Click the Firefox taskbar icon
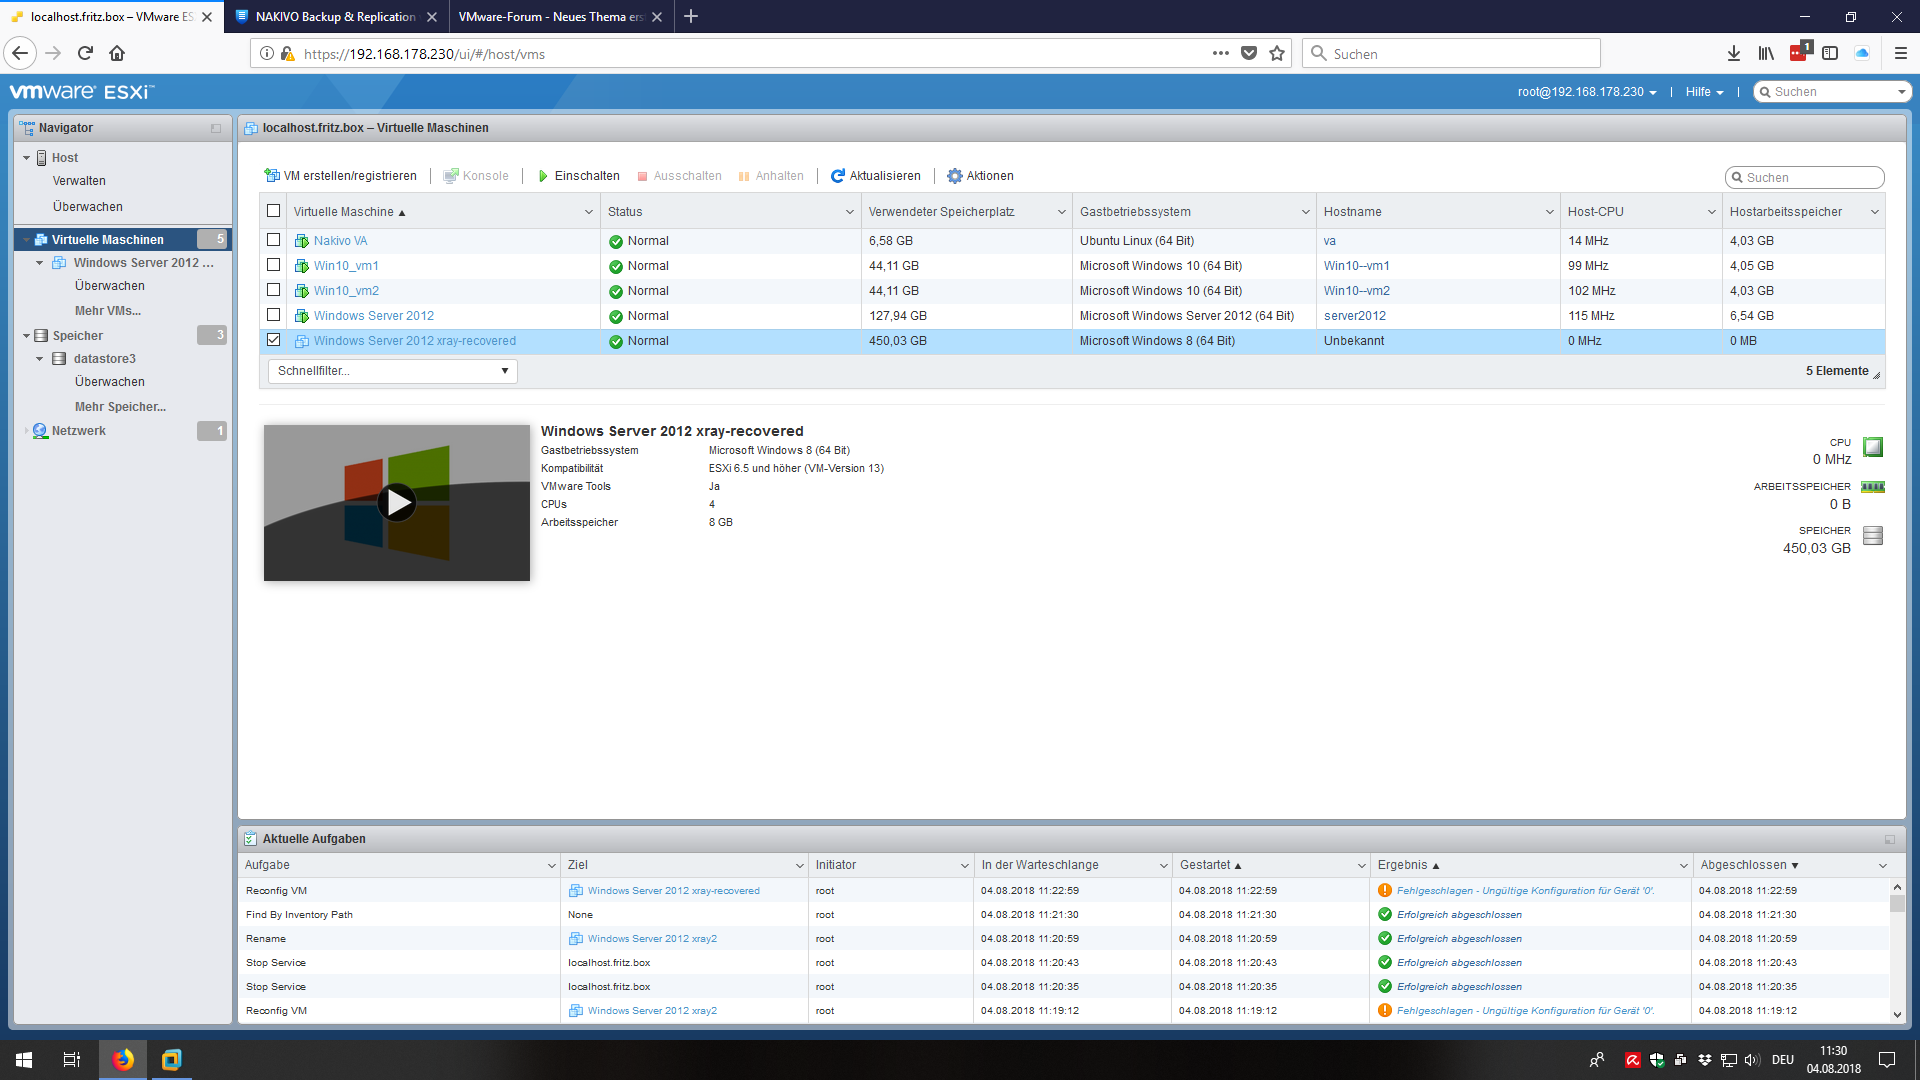Image resolution: width=1920 pixels, height=1080 pixels. pyautogui.click(x=123, y=1059)
